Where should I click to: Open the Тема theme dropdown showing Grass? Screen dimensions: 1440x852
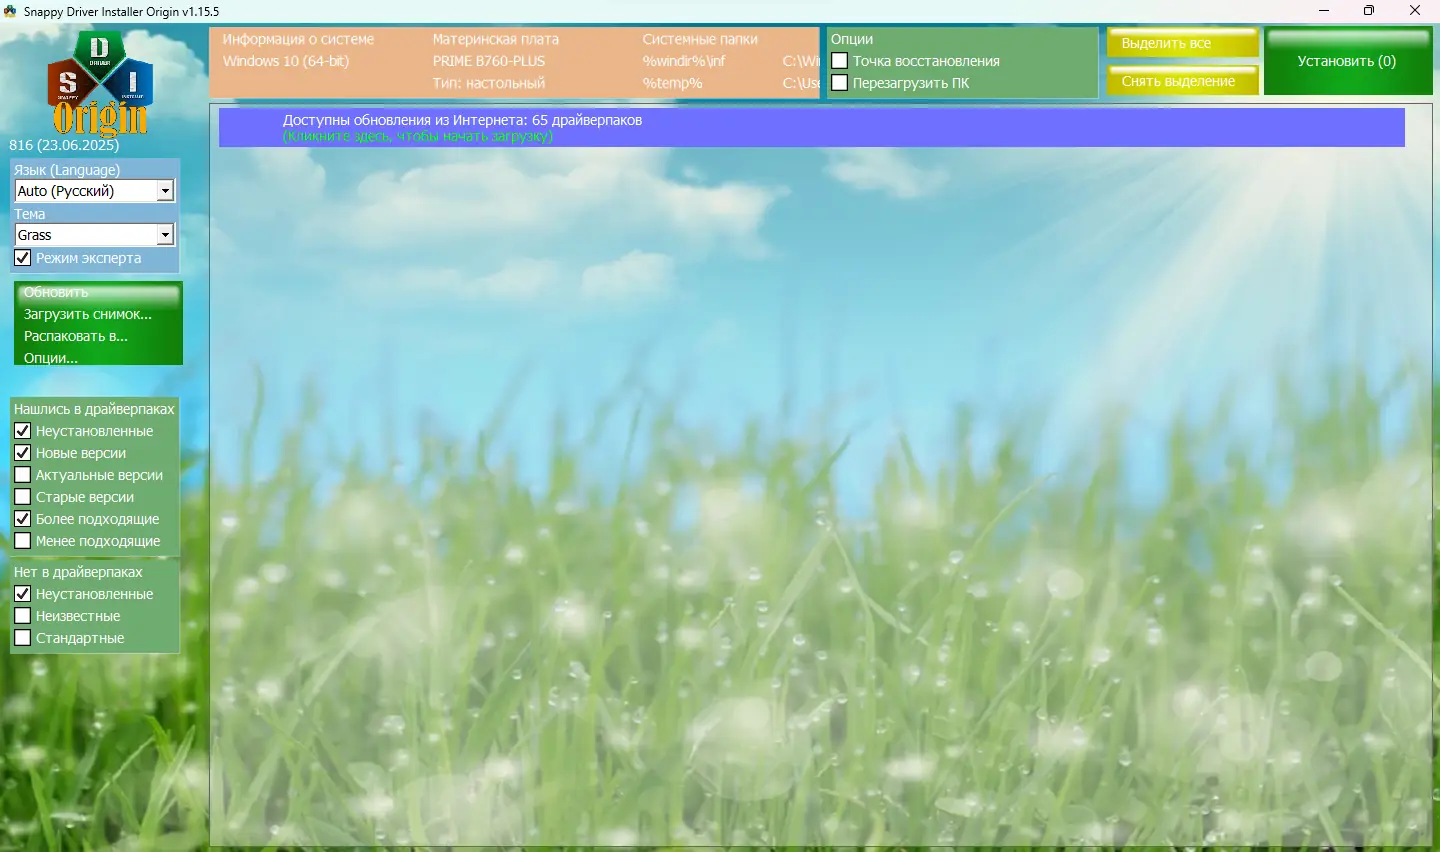pos(95,235)
